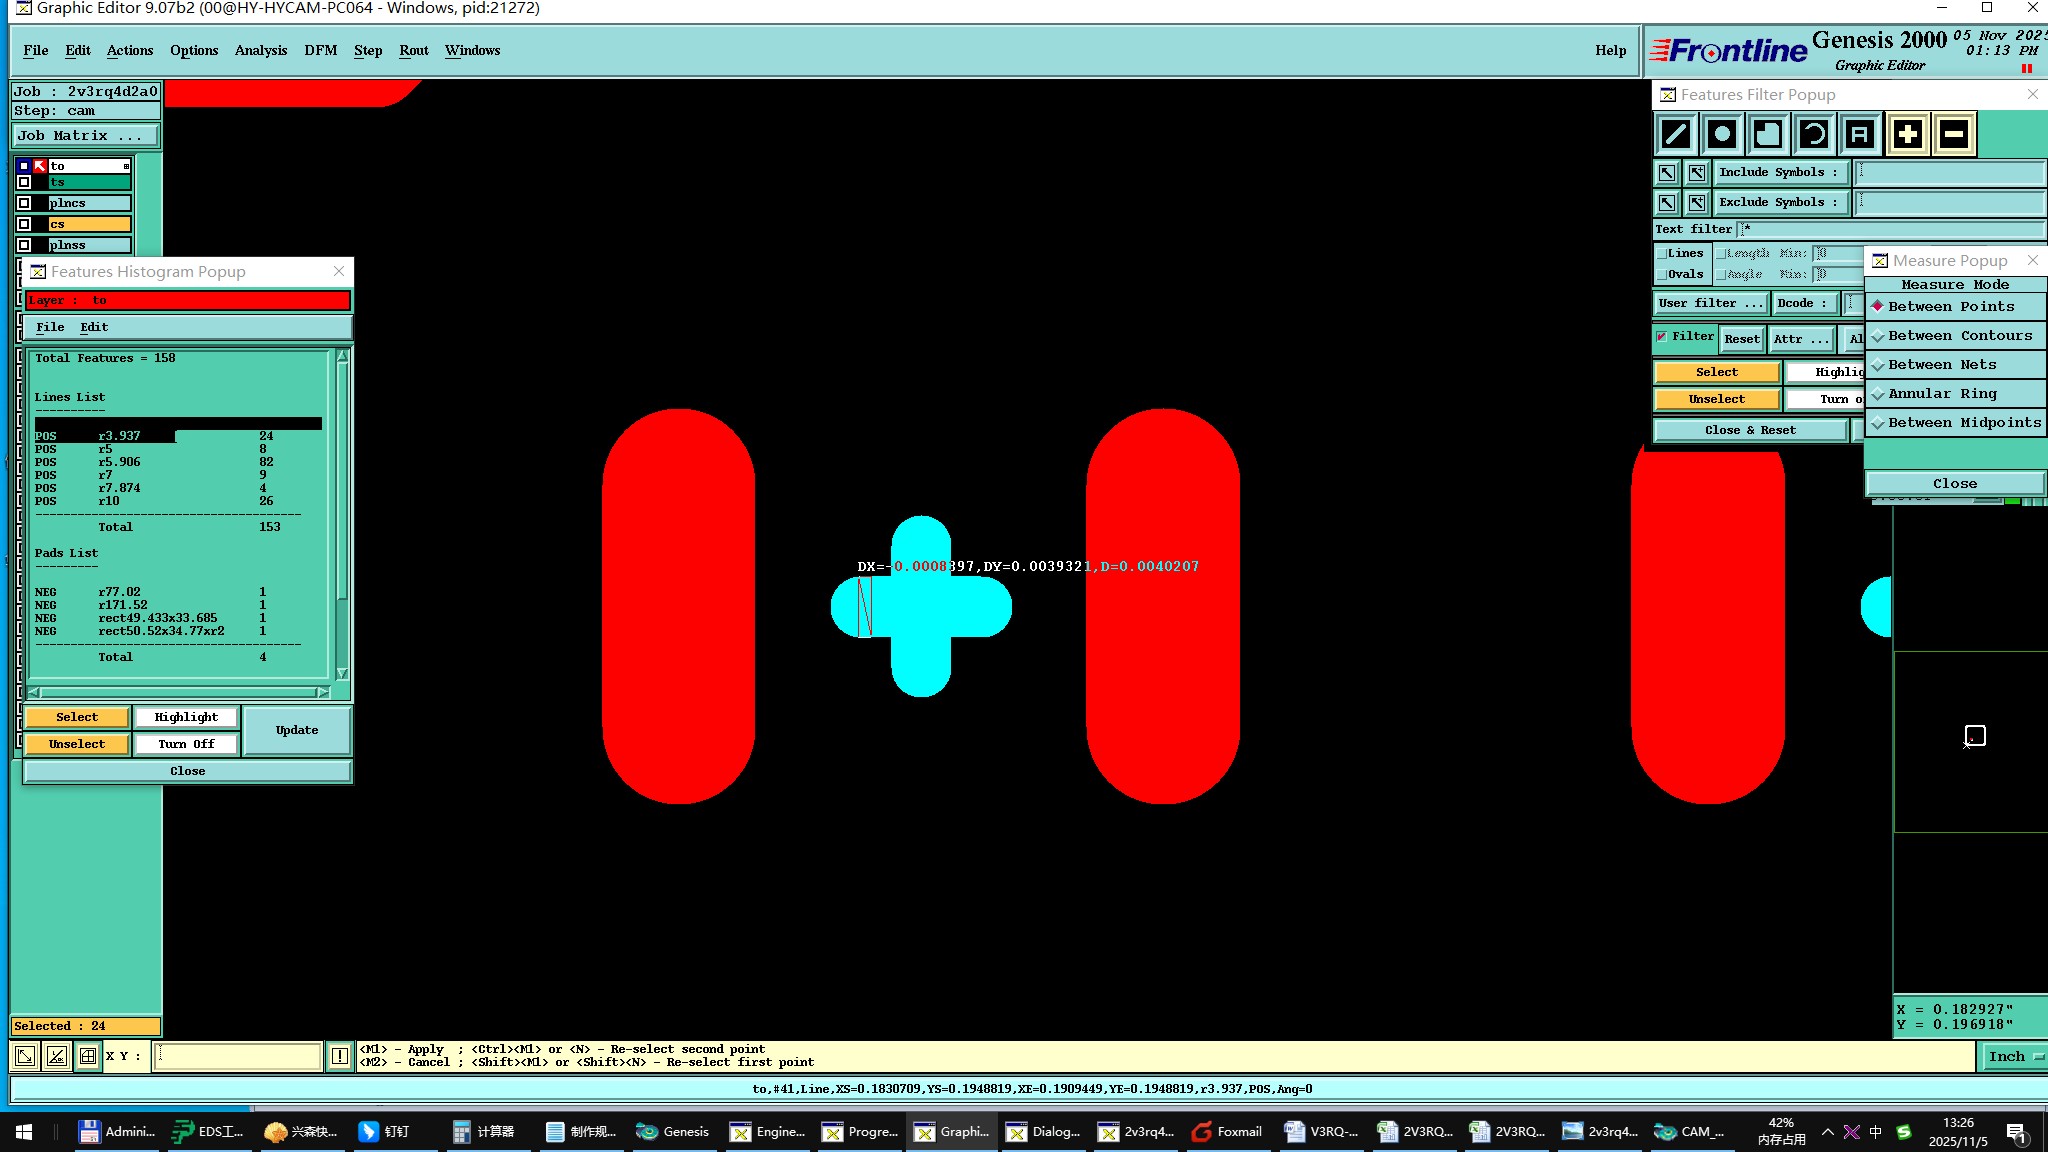This screenshot has height=1152, width=2048.
Task: Click the text feature filter icon
Action: (1860, 134)
